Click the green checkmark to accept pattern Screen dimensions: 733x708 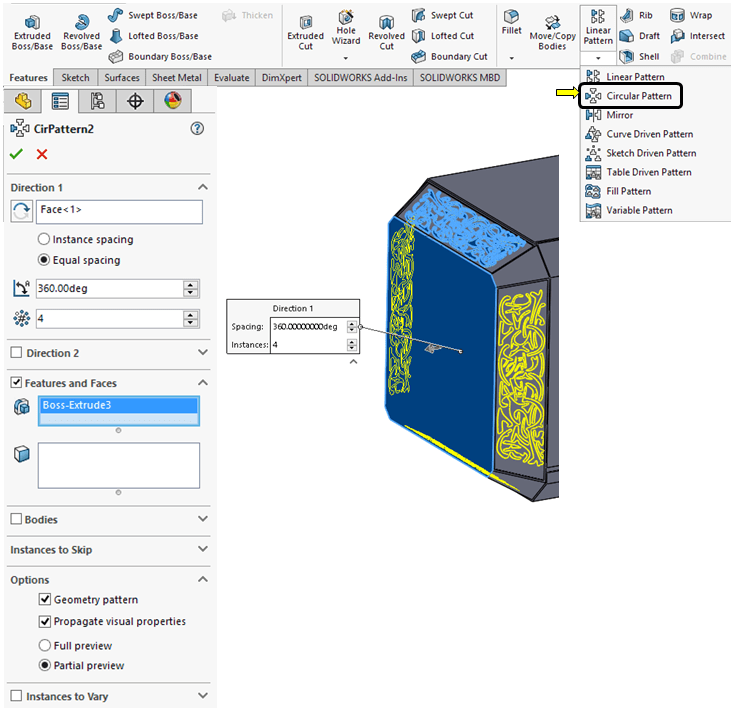16,154
